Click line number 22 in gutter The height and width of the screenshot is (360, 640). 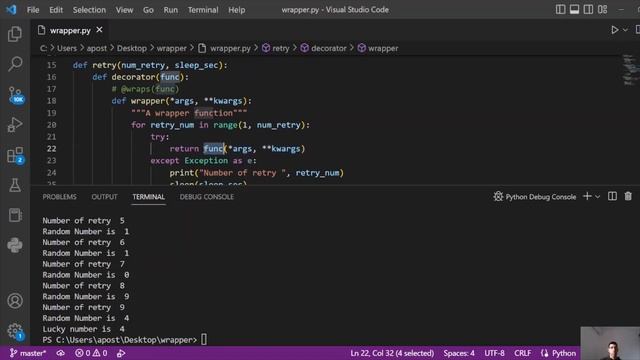coord(51,149)
